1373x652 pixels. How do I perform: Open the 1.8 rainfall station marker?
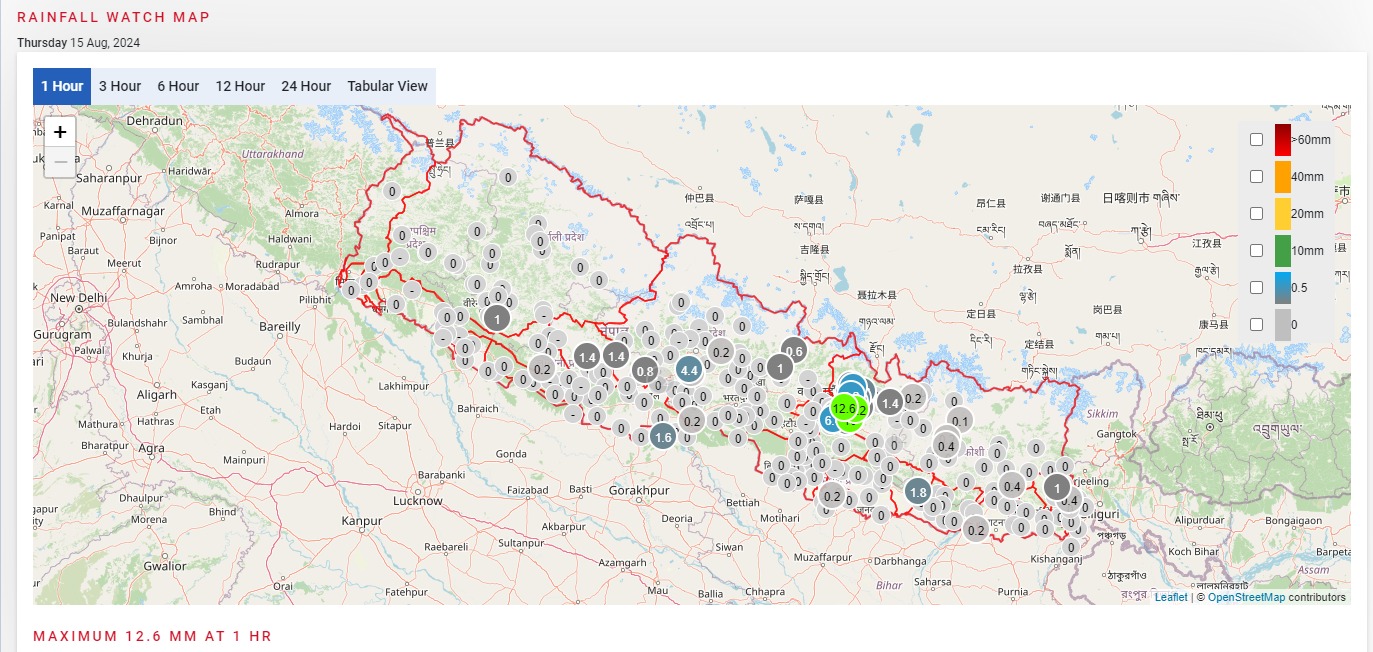pos(918,491)
